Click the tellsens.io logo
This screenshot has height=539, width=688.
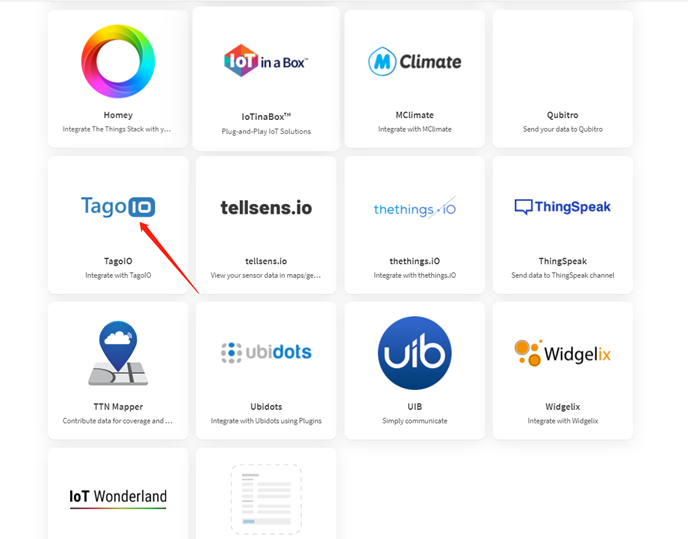(x=266, y=208)
